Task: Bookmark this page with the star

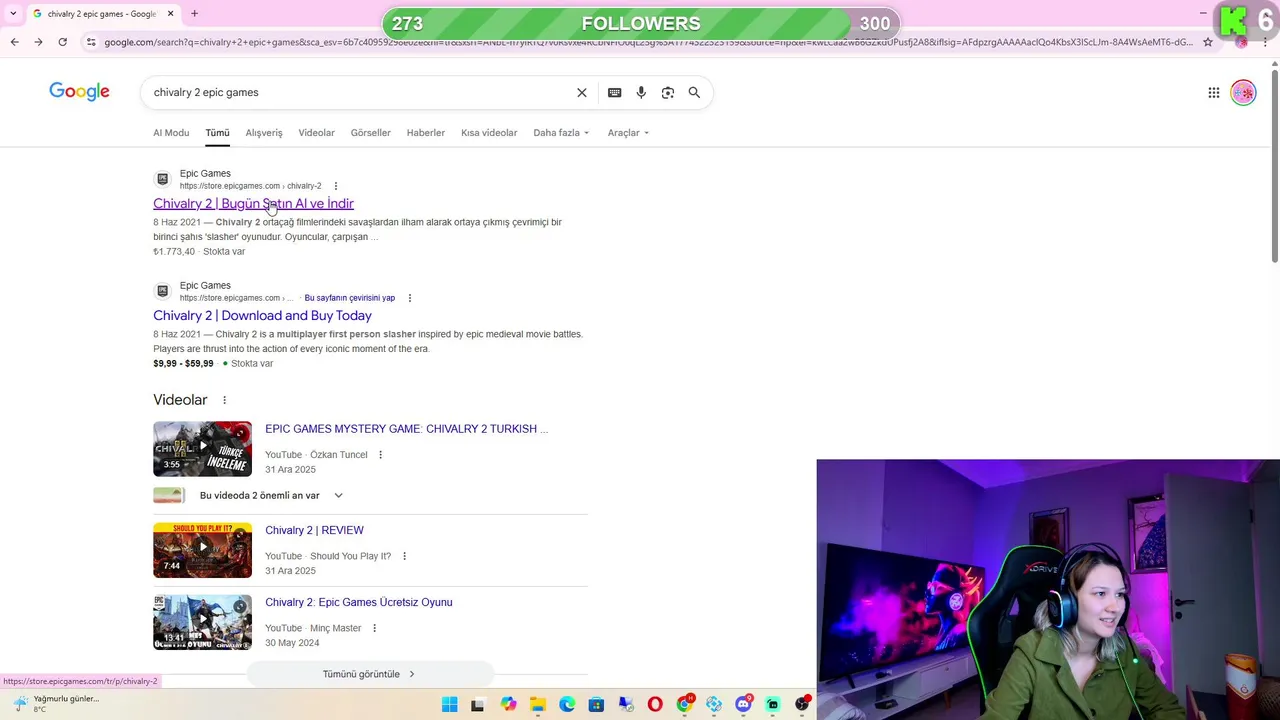Action: pyautogui.click(x=1208, y=42)
